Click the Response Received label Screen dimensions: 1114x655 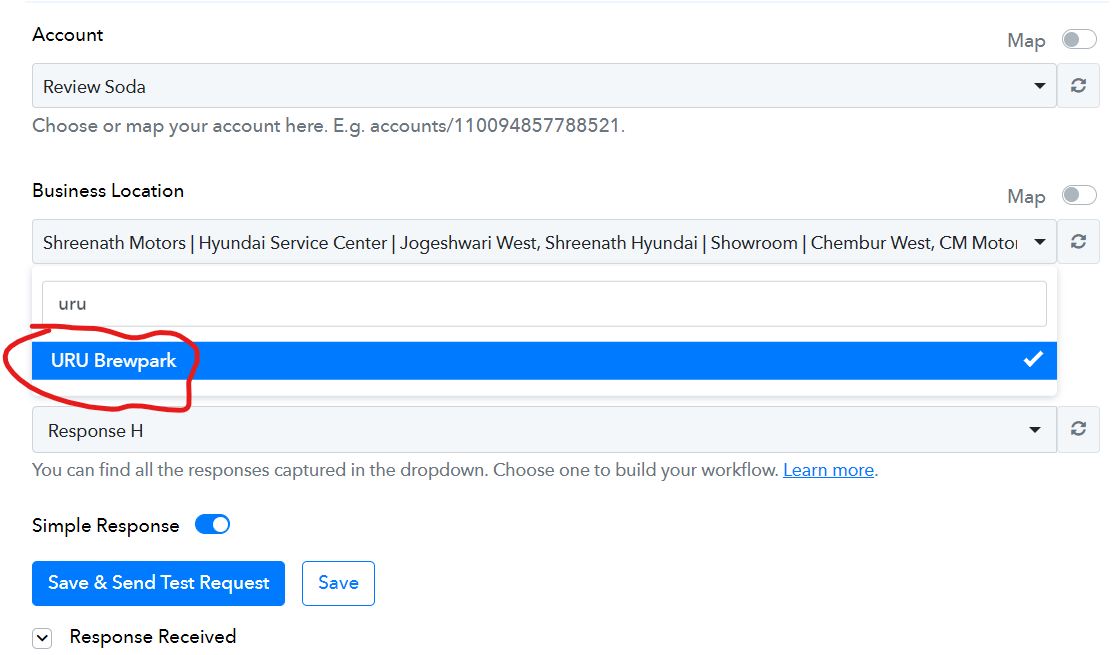(153, 637)
